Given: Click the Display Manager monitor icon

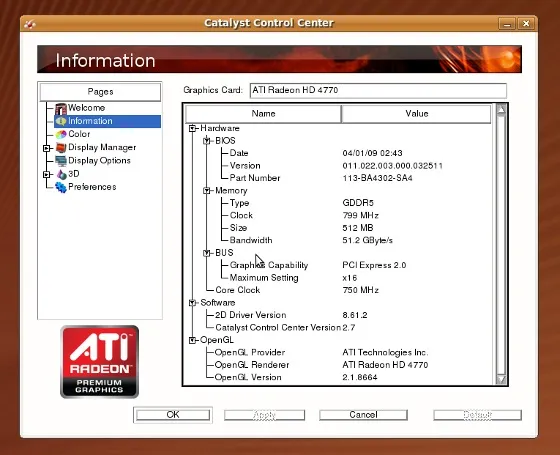Looking at the screenshot, I should tap(61, 148).
